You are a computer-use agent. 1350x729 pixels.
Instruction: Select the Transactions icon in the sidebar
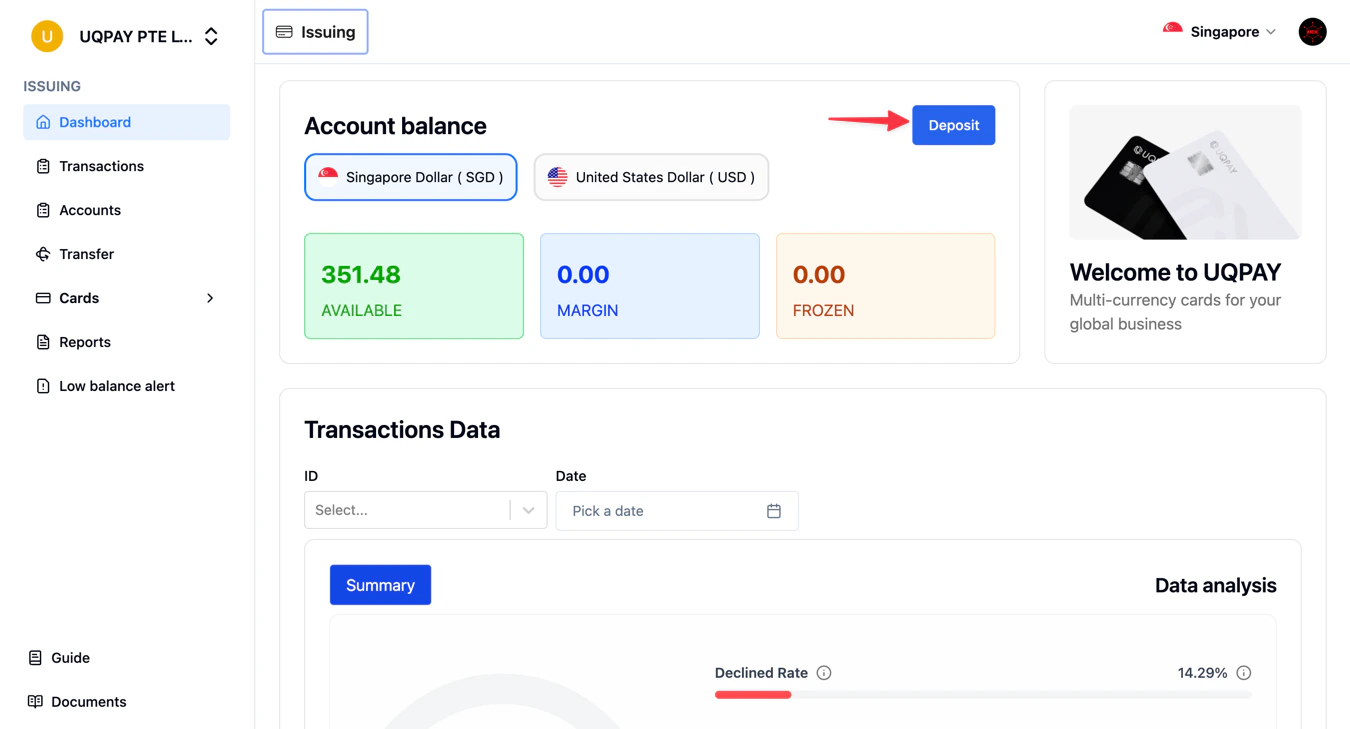point(42,165)
